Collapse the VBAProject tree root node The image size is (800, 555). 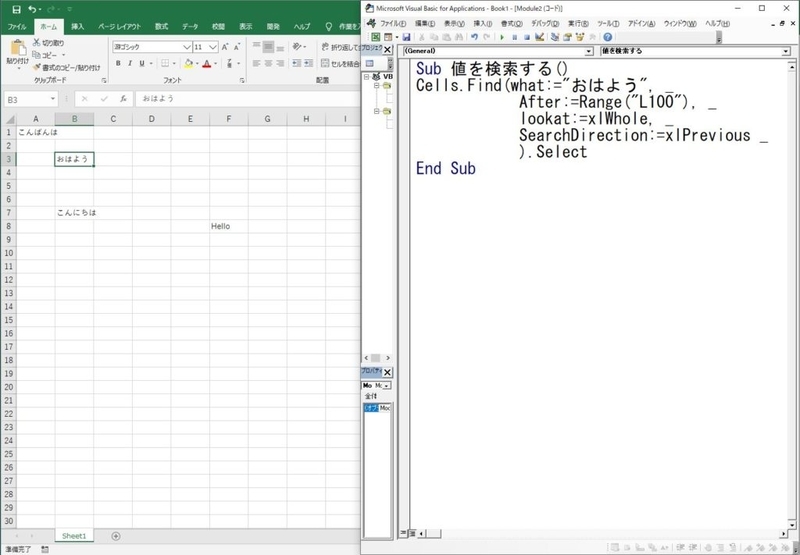point(366,77)
